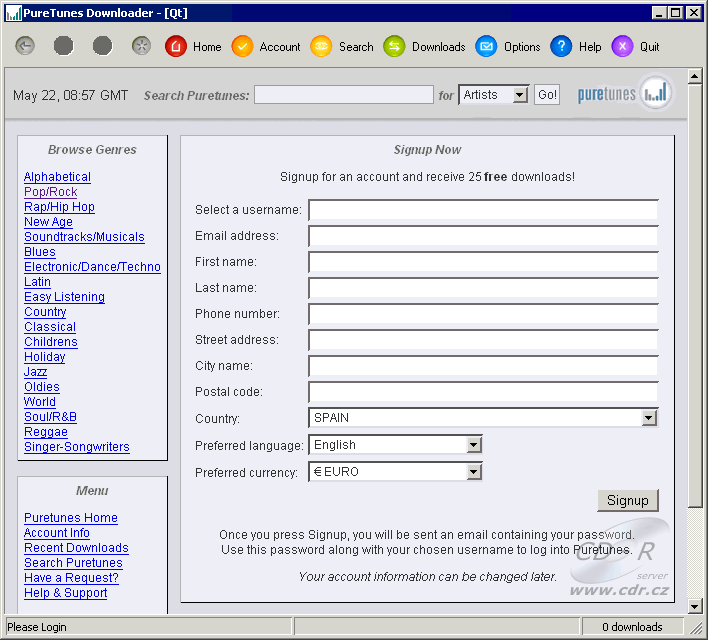Click the Signup button

pyautogui.click(x=628, y=500)
